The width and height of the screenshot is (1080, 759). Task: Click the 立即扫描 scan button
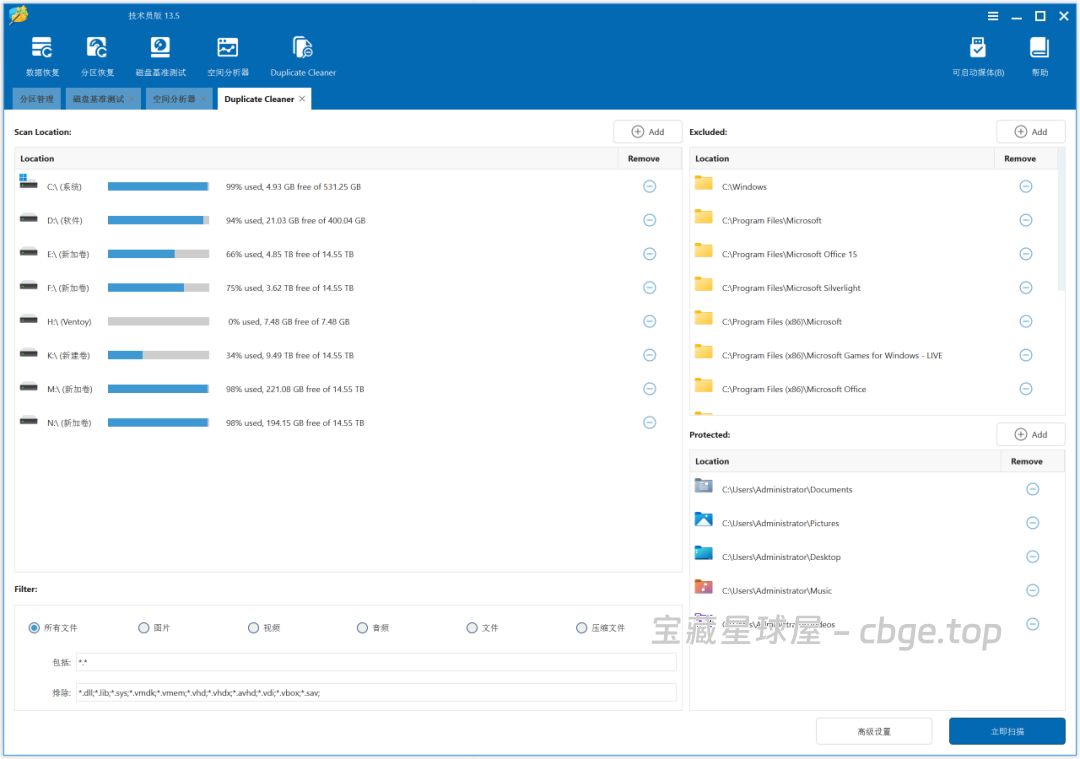pyautogui.click(x=1006, y=731)
